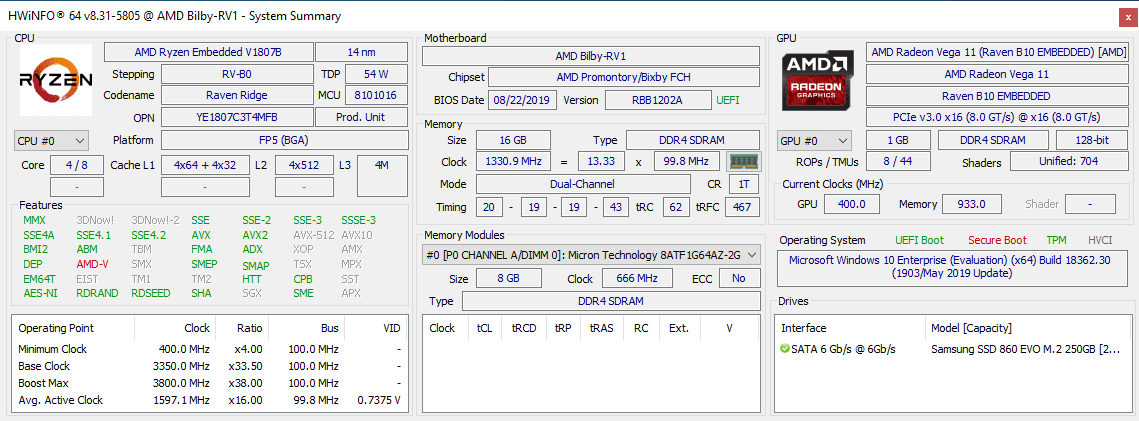The image size is (1139, 421).
Task: Click the Minimum Clock row
Action: point(209,349)
